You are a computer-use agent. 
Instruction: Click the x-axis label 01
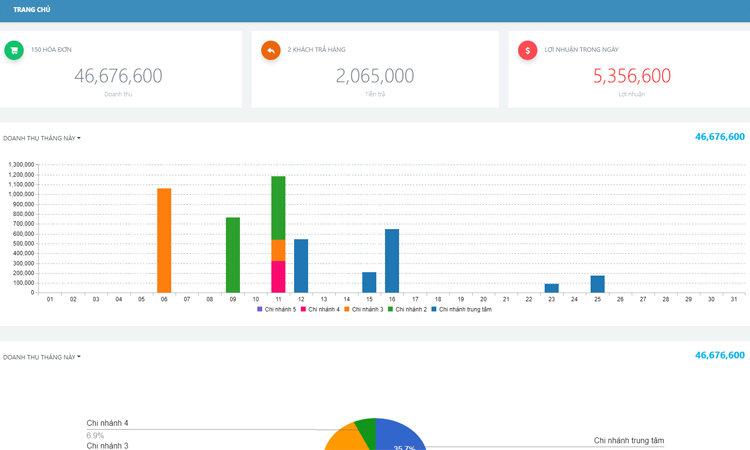(x=50, y=299)
